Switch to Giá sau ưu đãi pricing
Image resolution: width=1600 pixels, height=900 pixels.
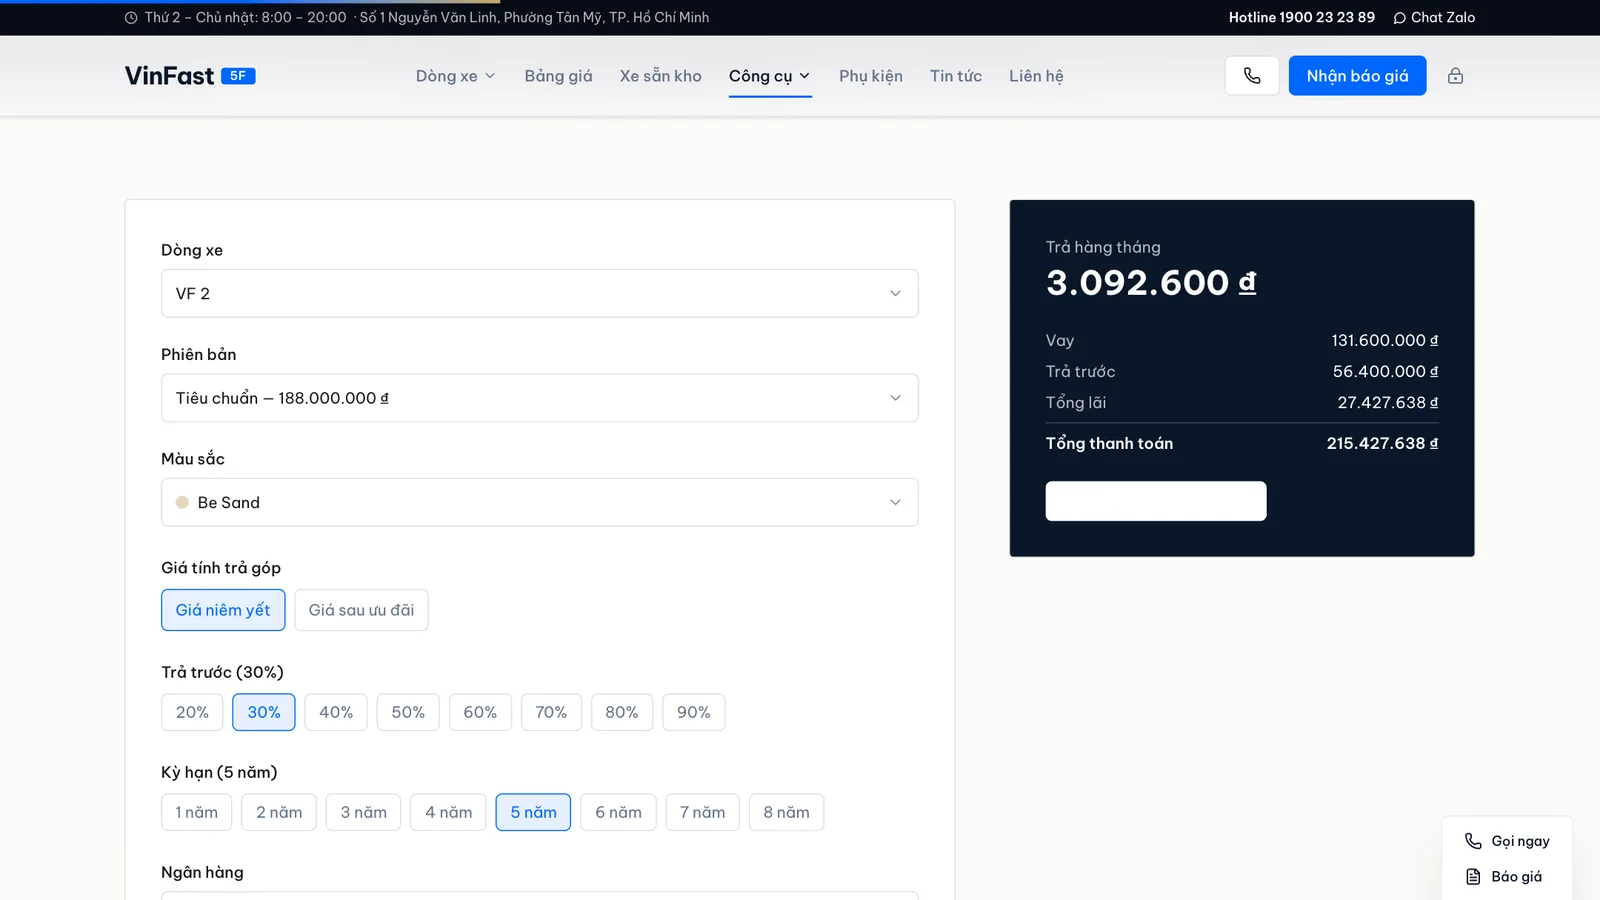tap(361, 610)
